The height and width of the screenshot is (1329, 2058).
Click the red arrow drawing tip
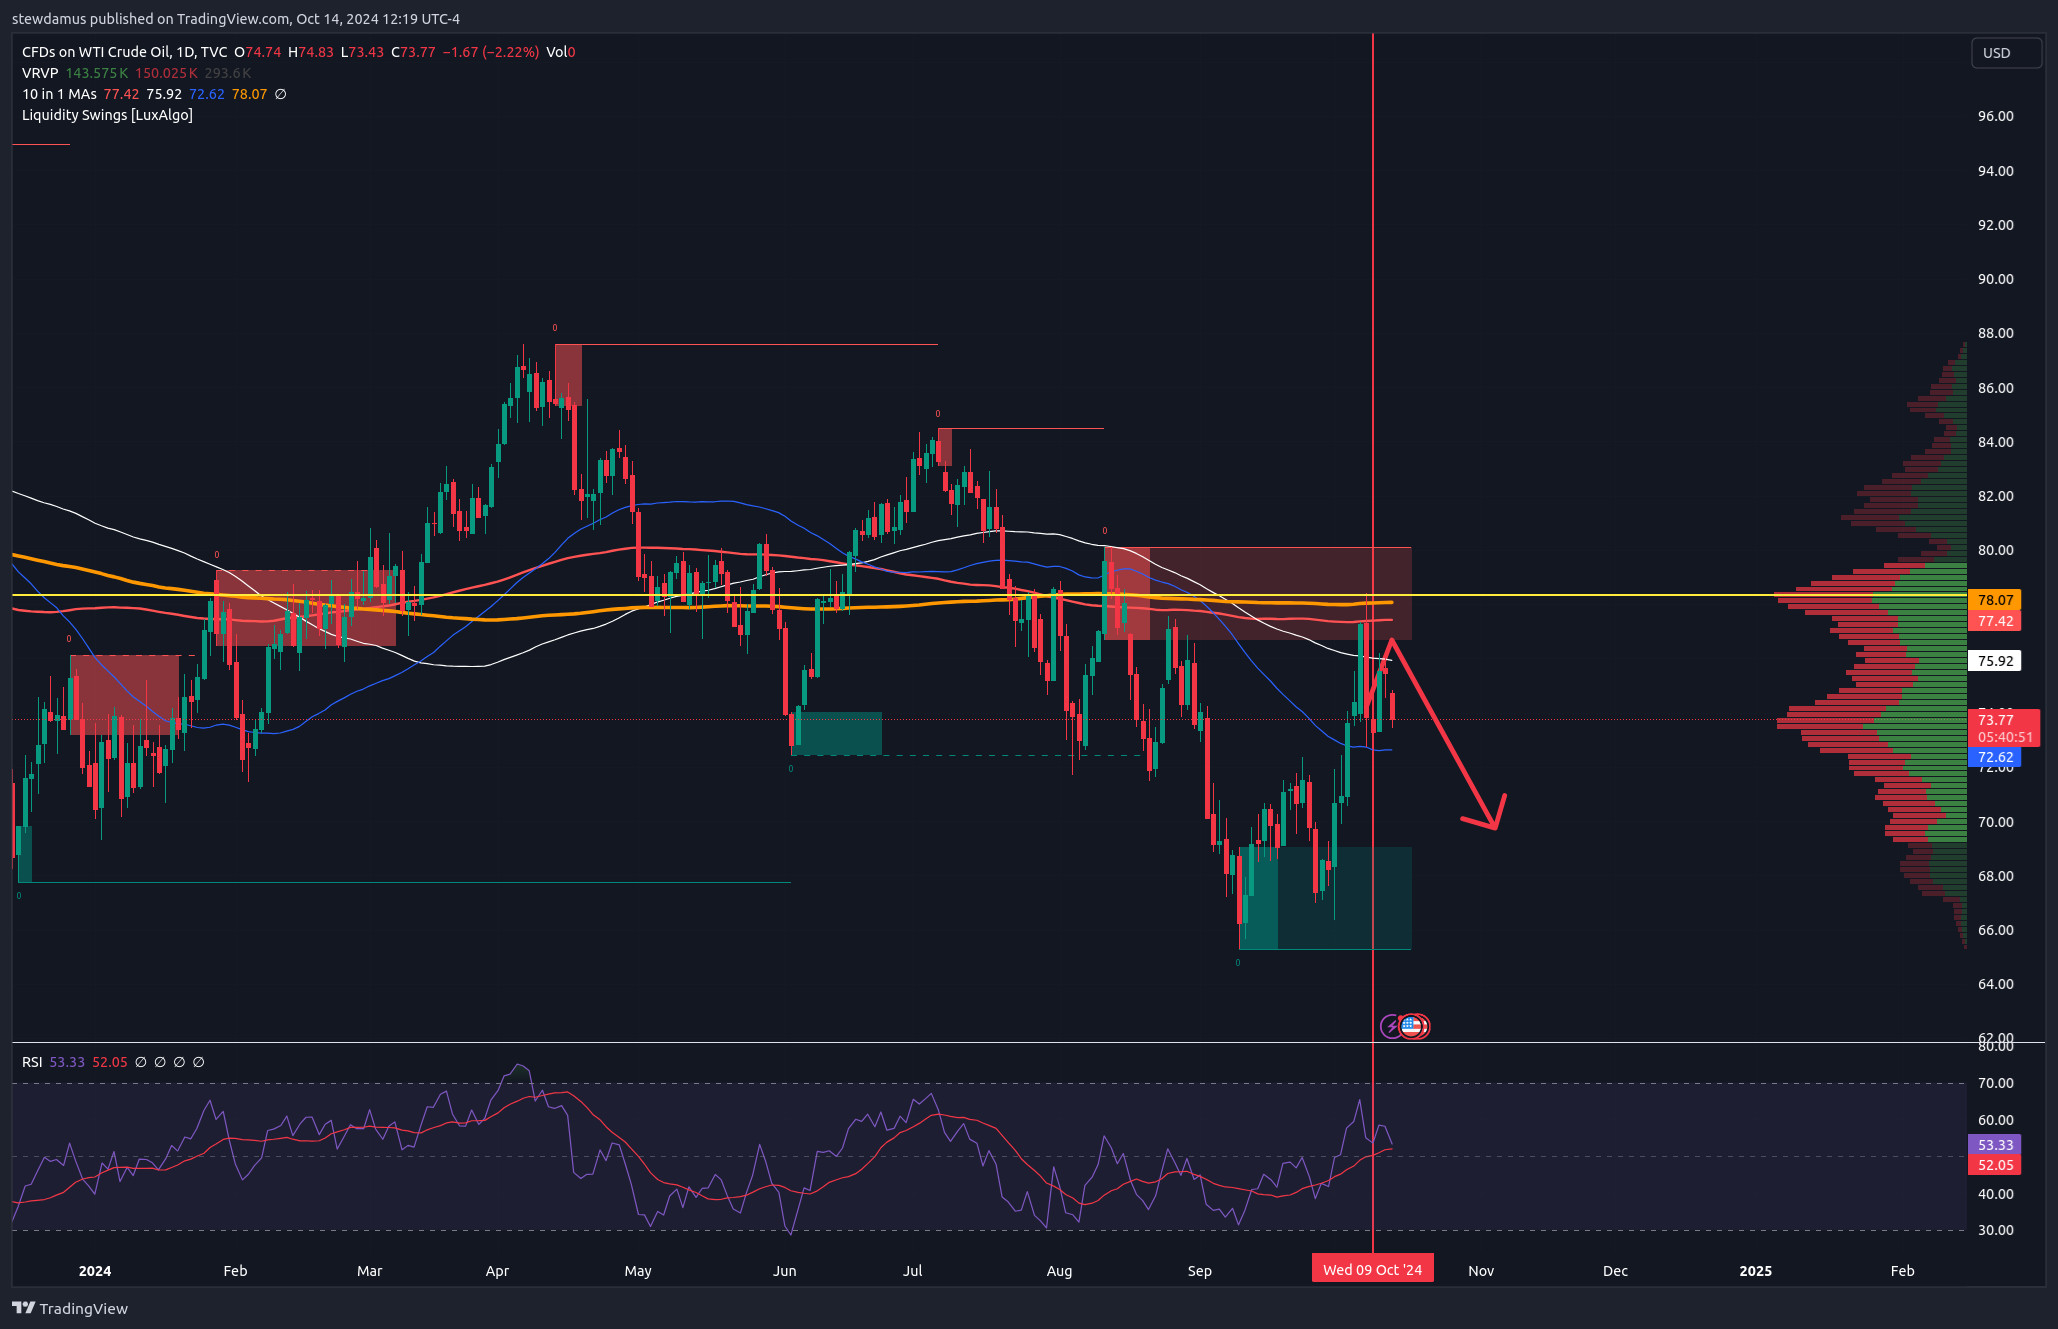tap(1495, 827)
